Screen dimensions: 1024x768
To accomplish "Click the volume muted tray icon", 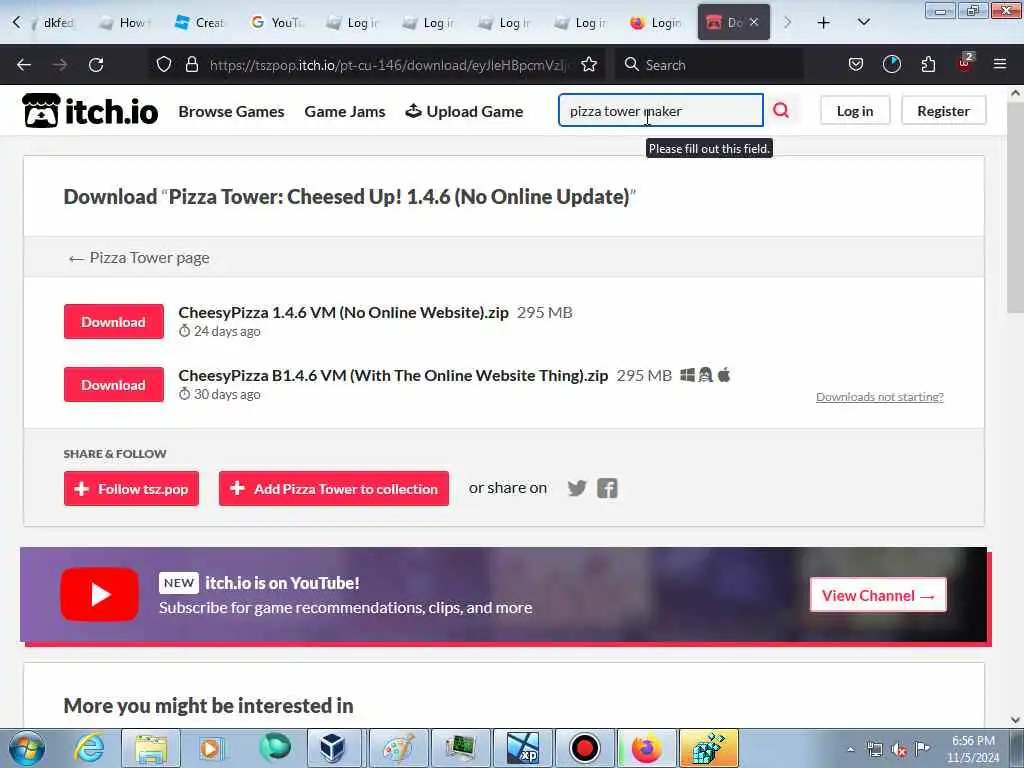I will [899, 750].
